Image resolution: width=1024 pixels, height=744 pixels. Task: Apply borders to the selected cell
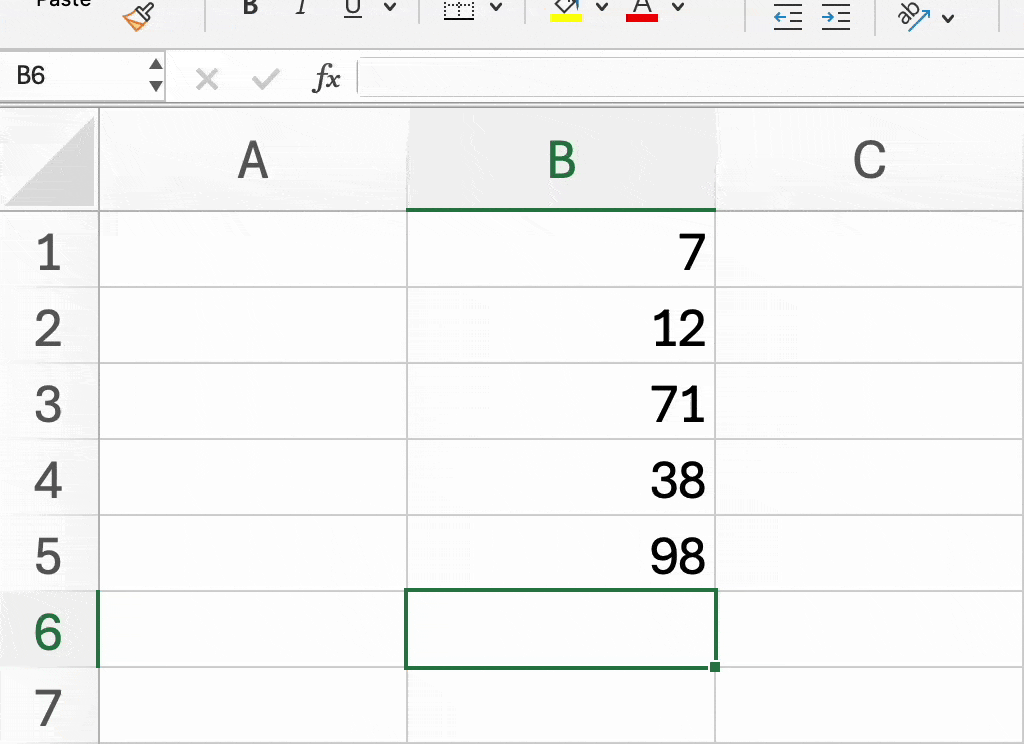[x=458, y=10]
